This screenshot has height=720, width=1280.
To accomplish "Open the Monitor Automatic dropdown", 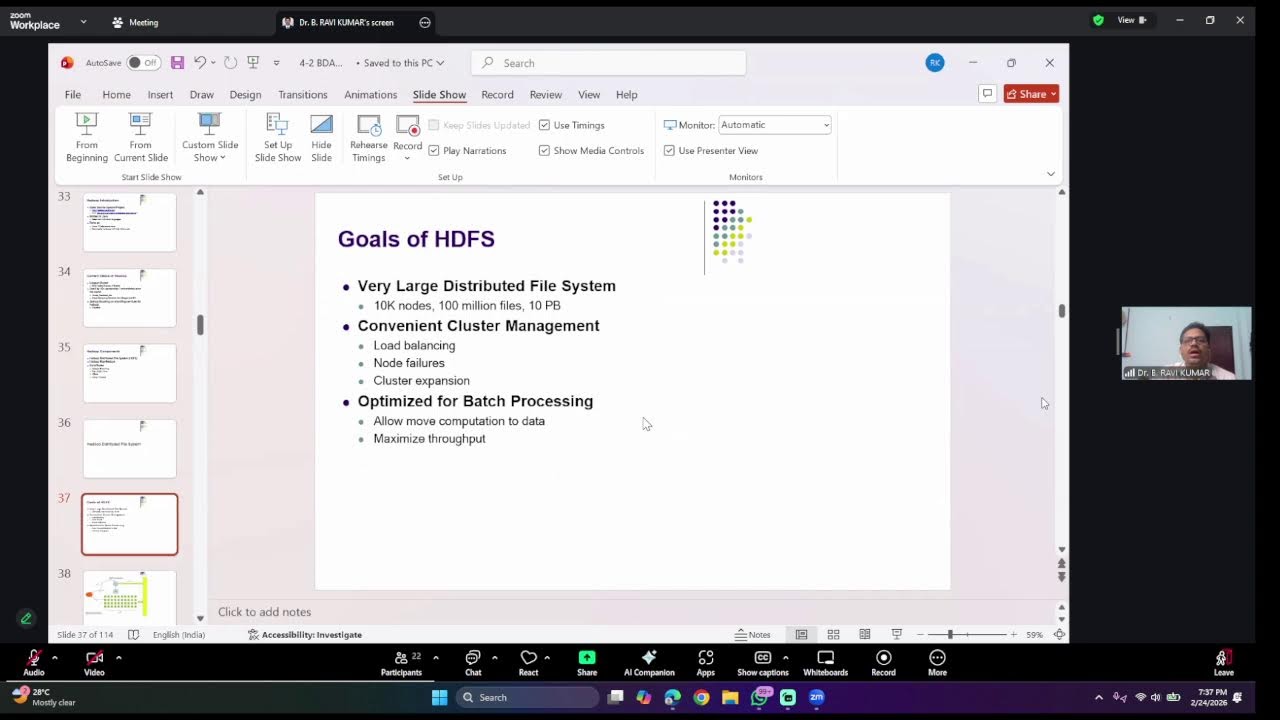I will (x=775, y=125).
